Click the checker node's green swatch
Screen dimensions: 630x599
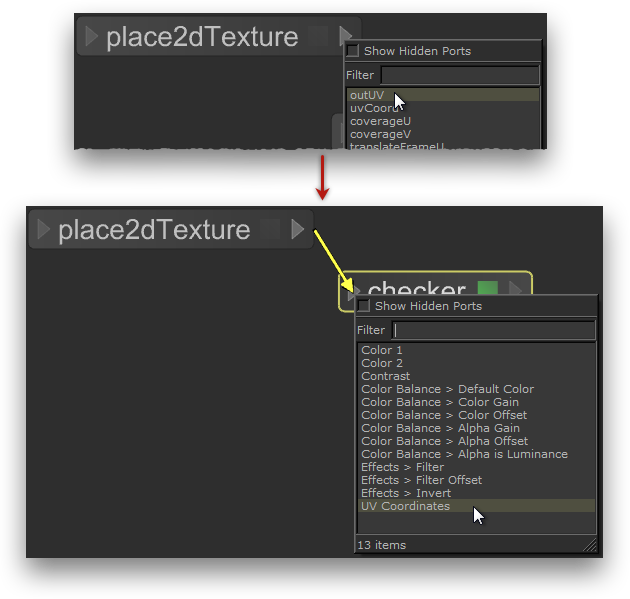pyautogui.click(x=487, y=290)
